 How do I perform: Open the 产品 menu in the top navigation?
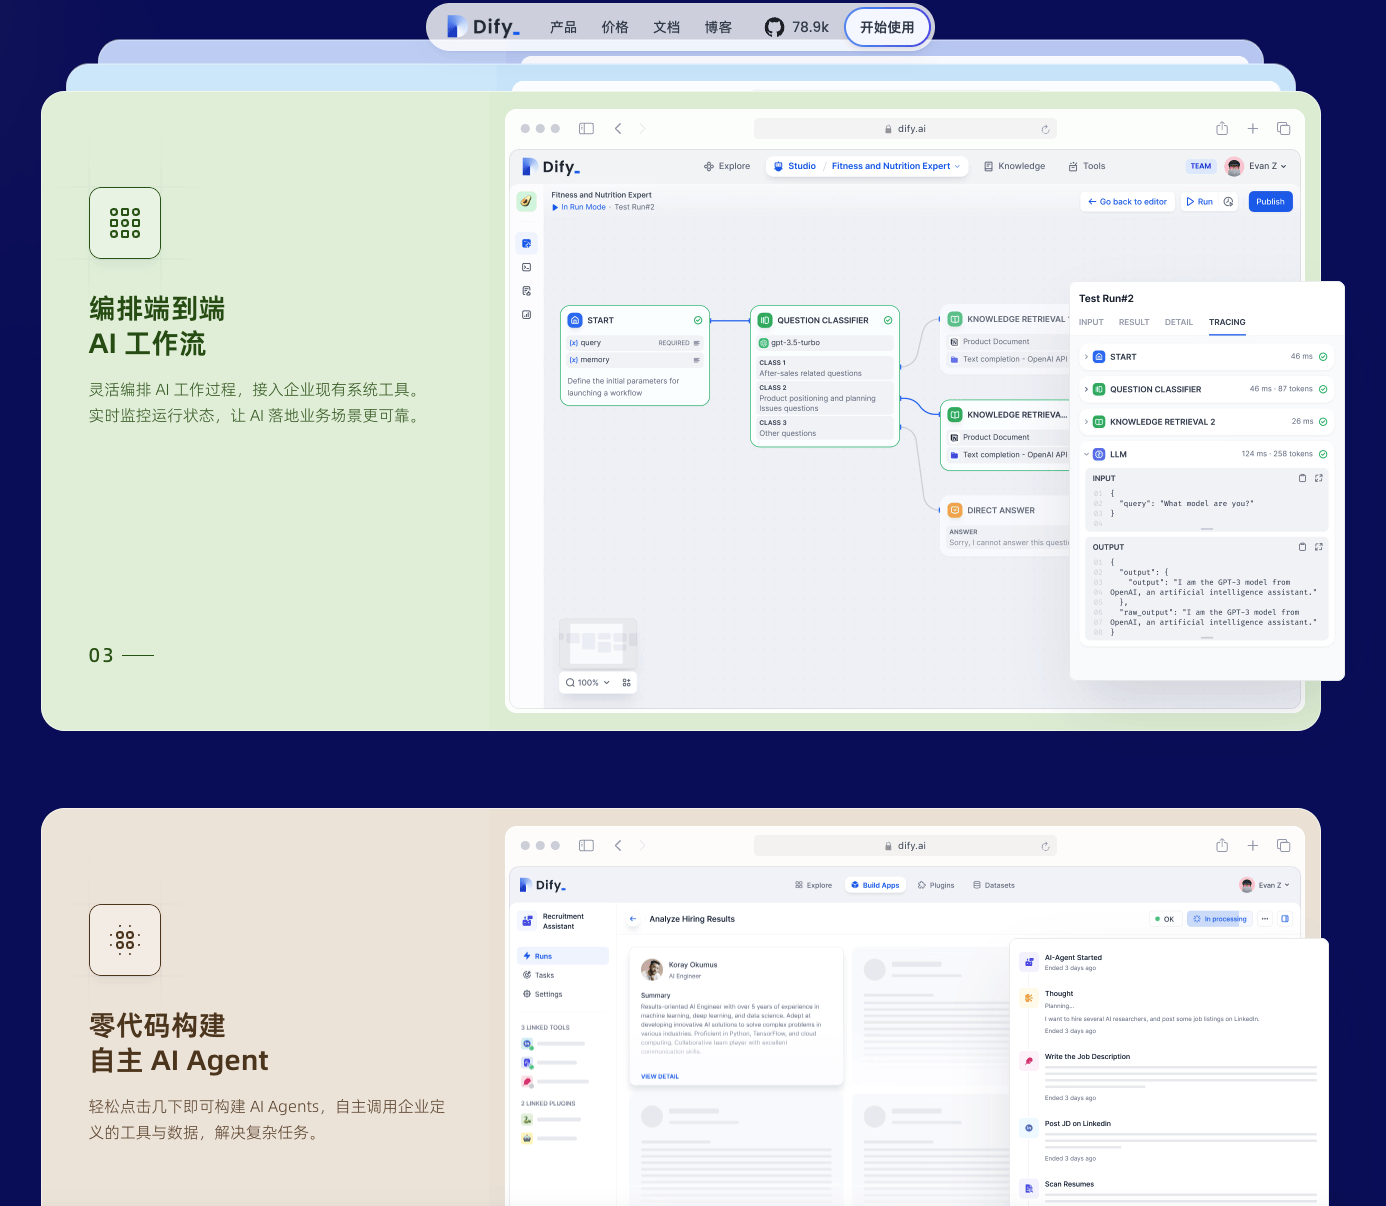[563, 27]
